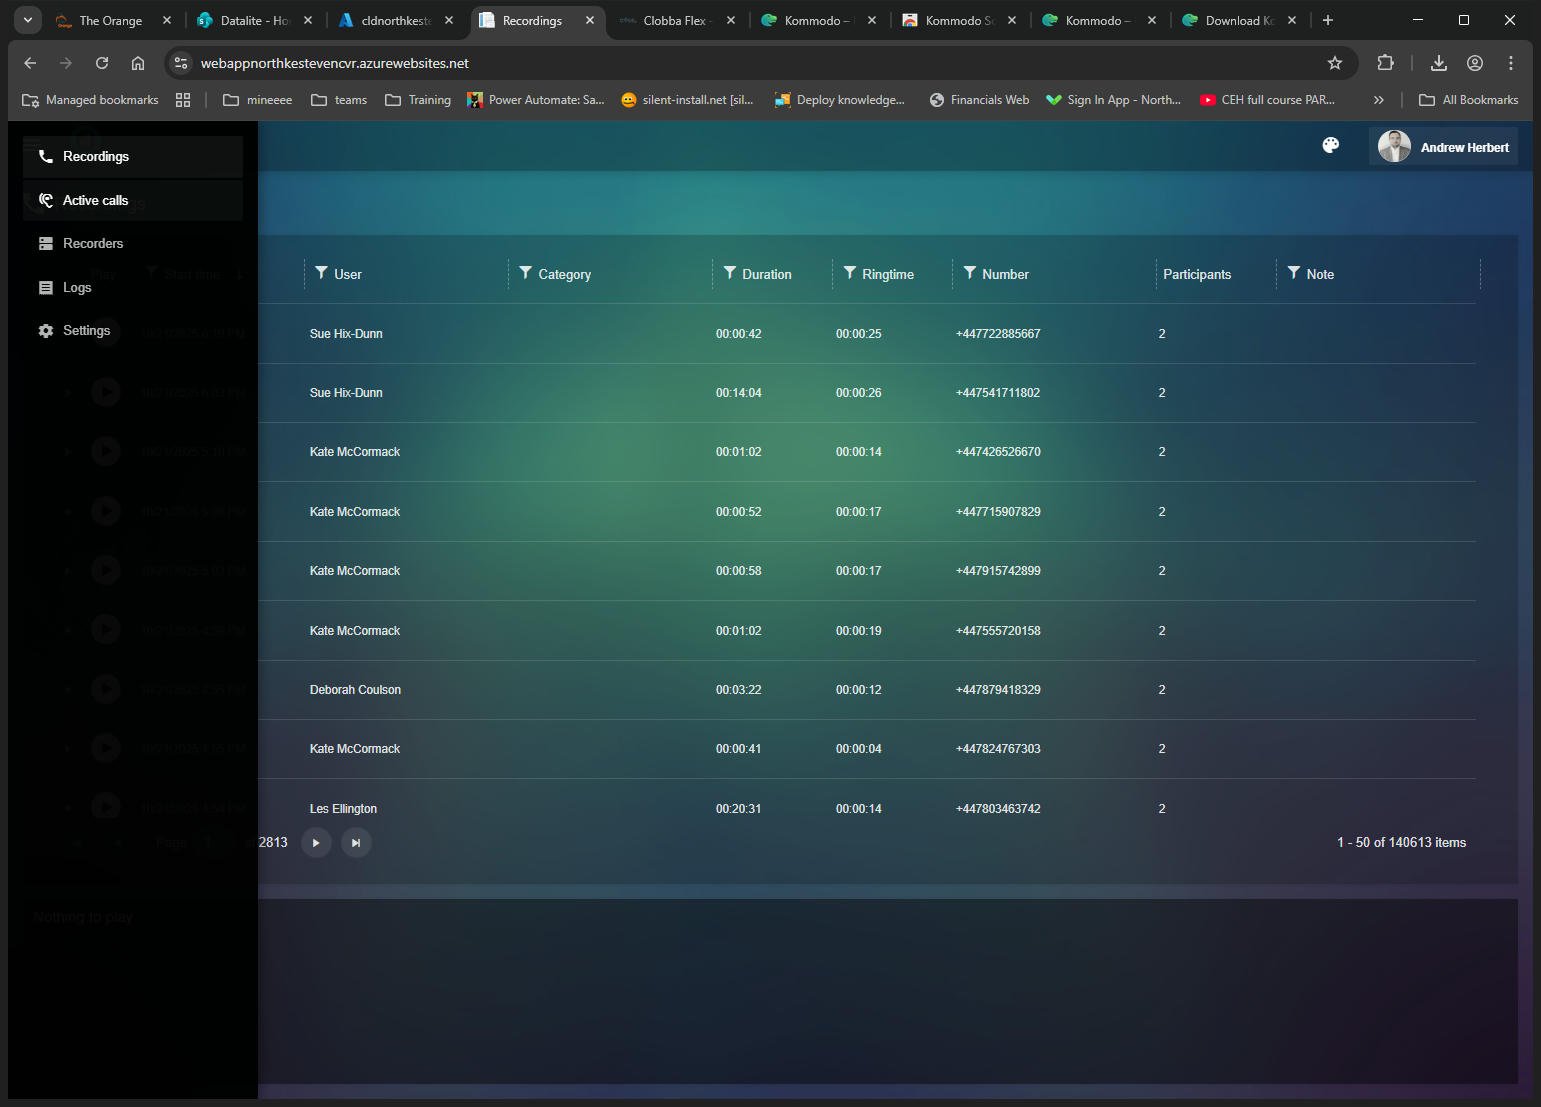Jump to the last page of recordings
Image resolution: width=1541 pixels, height=1107 pixels.
(356, 843)
